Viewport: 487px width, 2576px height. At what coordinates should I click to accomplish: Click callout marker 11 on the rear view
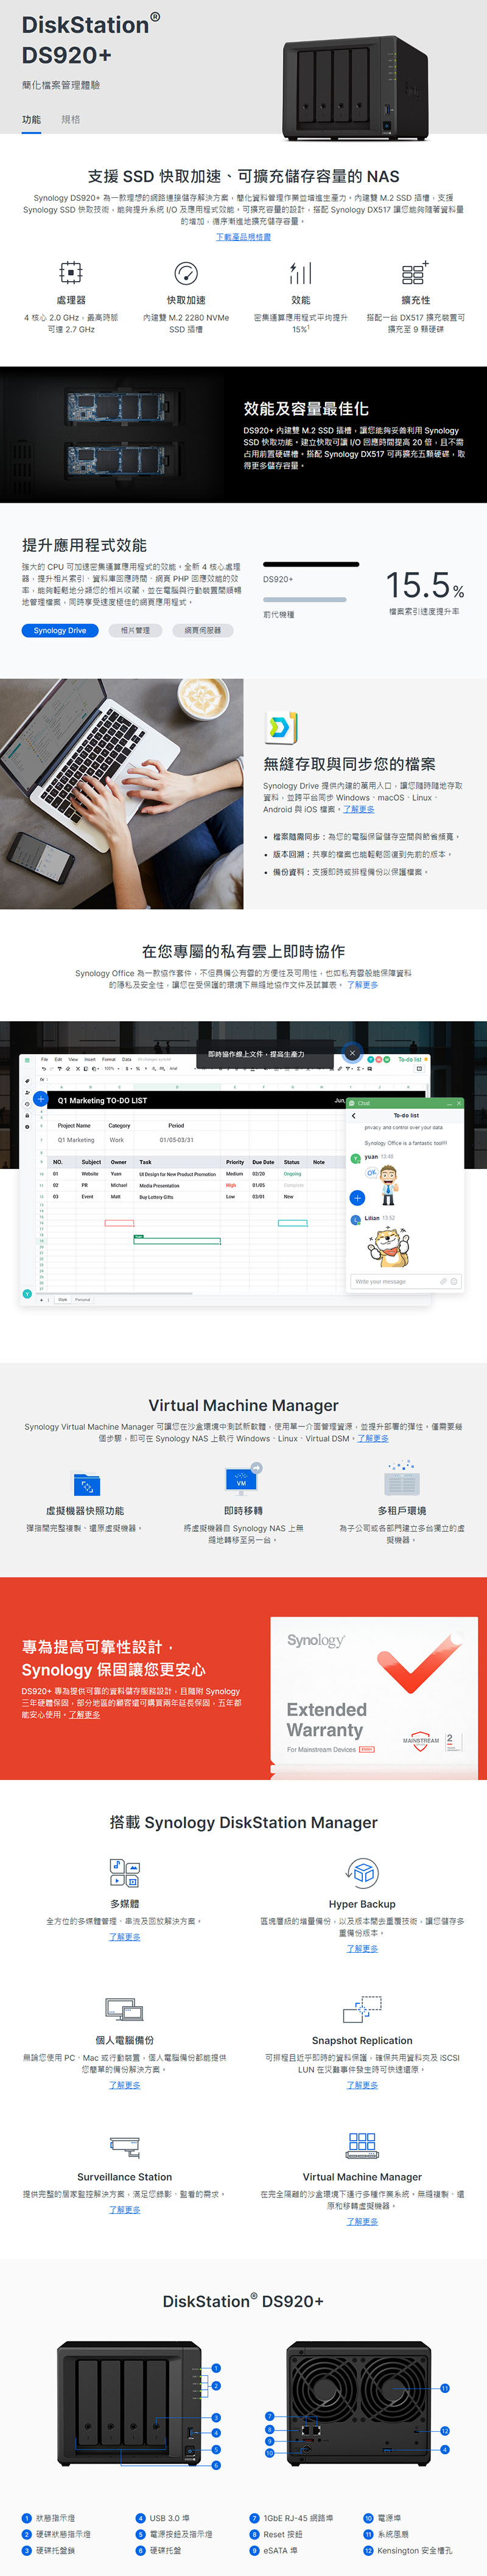[x=445, y=2388]
